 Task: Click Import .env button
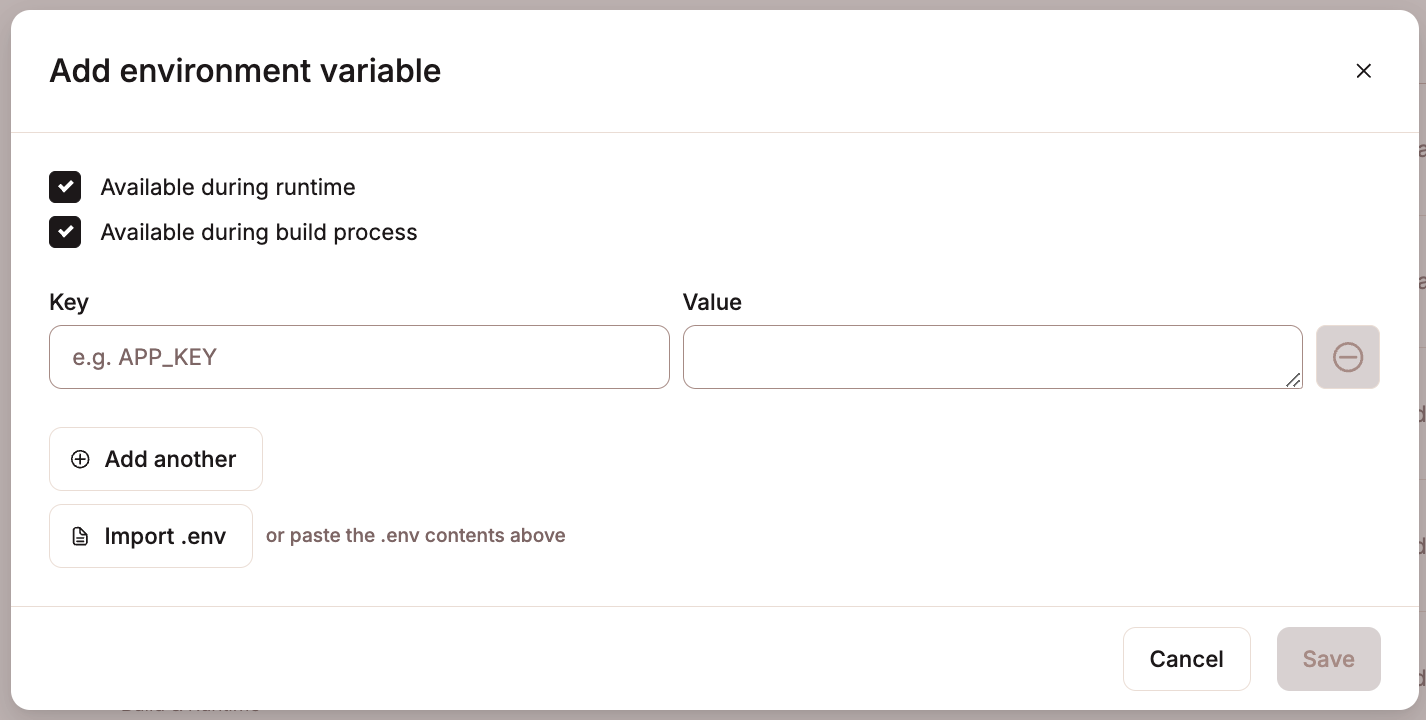click(x=150, y=536)
